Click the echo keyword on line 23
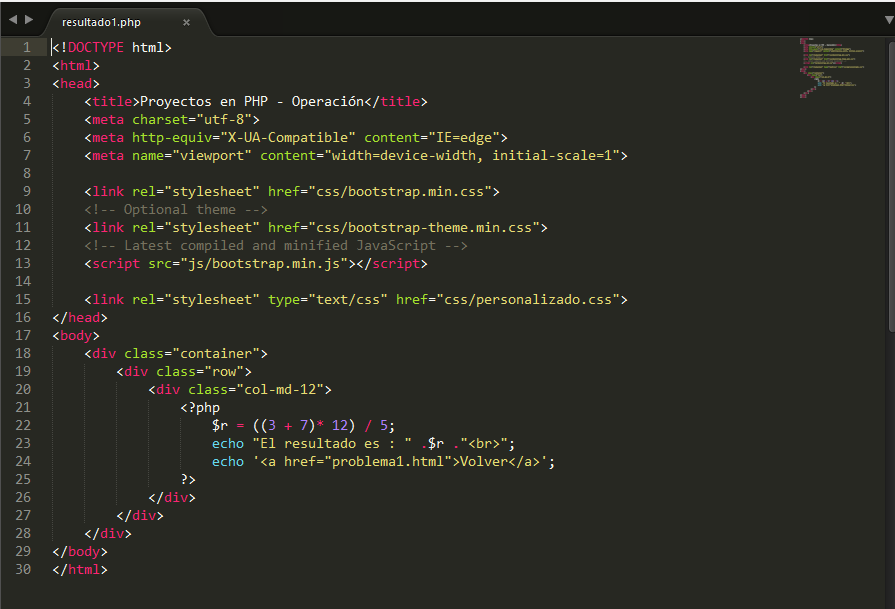 (227, 443)
